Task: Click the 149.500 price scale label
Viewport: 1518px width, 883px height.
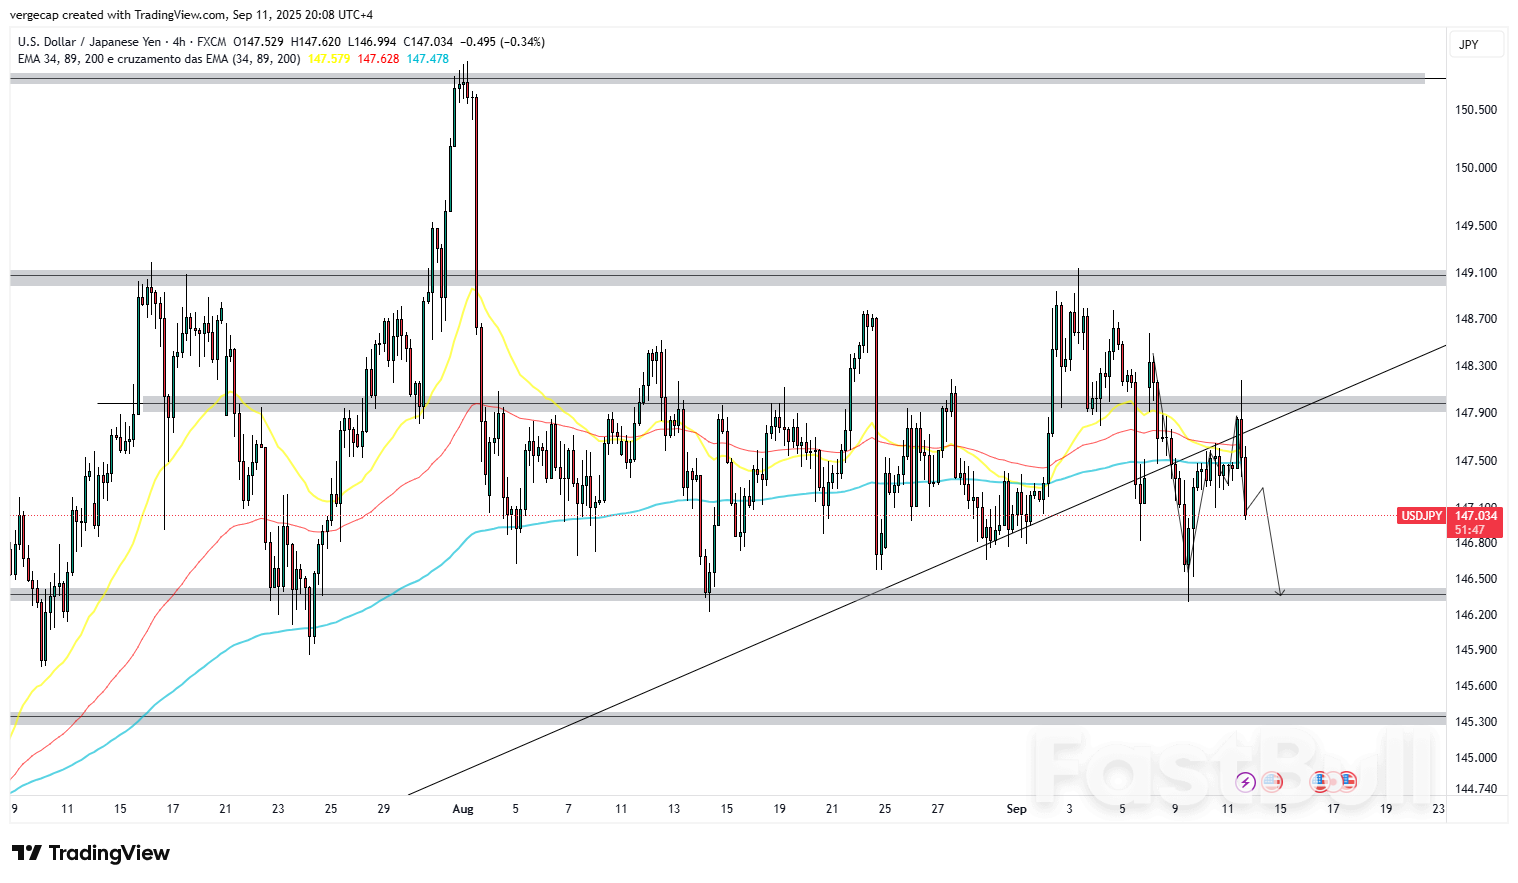Action: [1476, 226]
